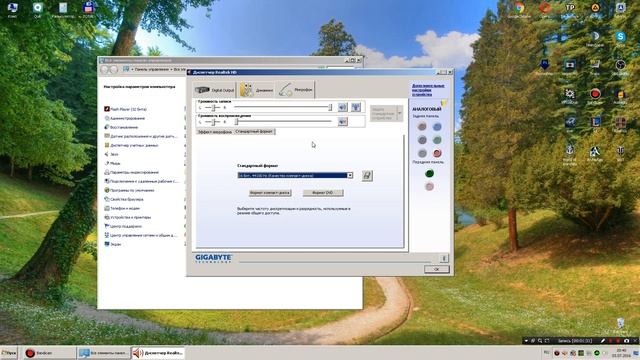
Task: Click the restore-defaults icon beside format dropdown
Action: click(x=367, y=176)
